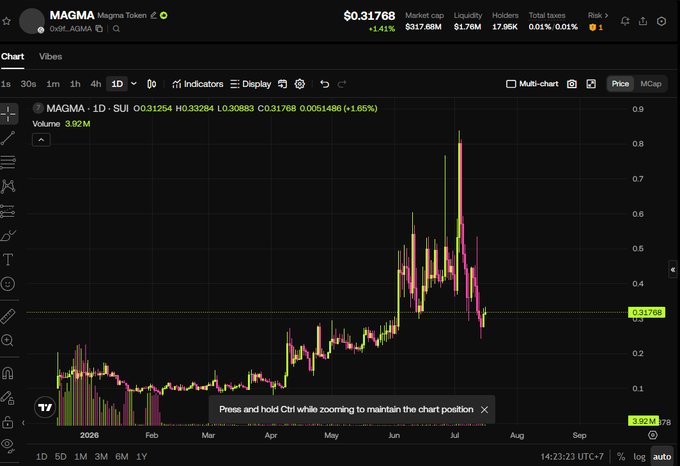Toggle log scale on the chart

coord(639,456)
